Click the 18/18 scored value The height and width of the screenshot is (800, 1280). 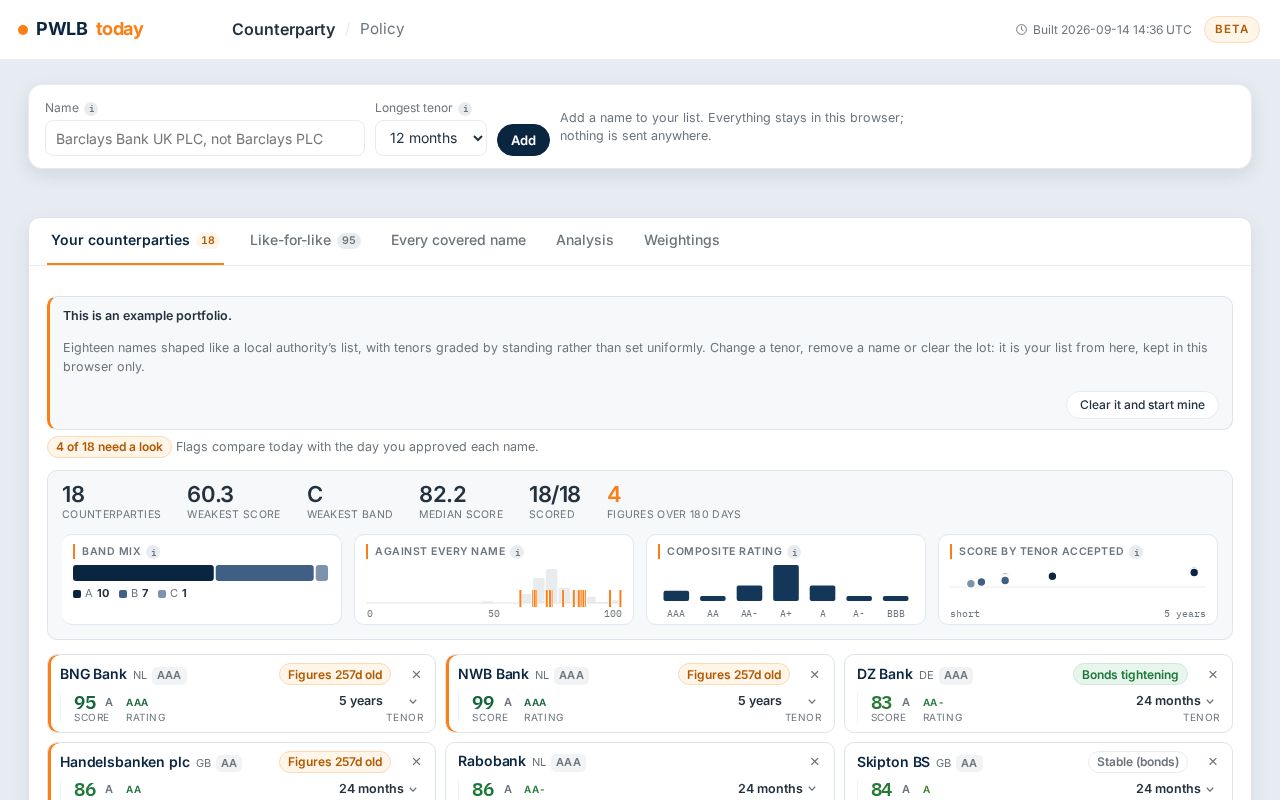555,495
